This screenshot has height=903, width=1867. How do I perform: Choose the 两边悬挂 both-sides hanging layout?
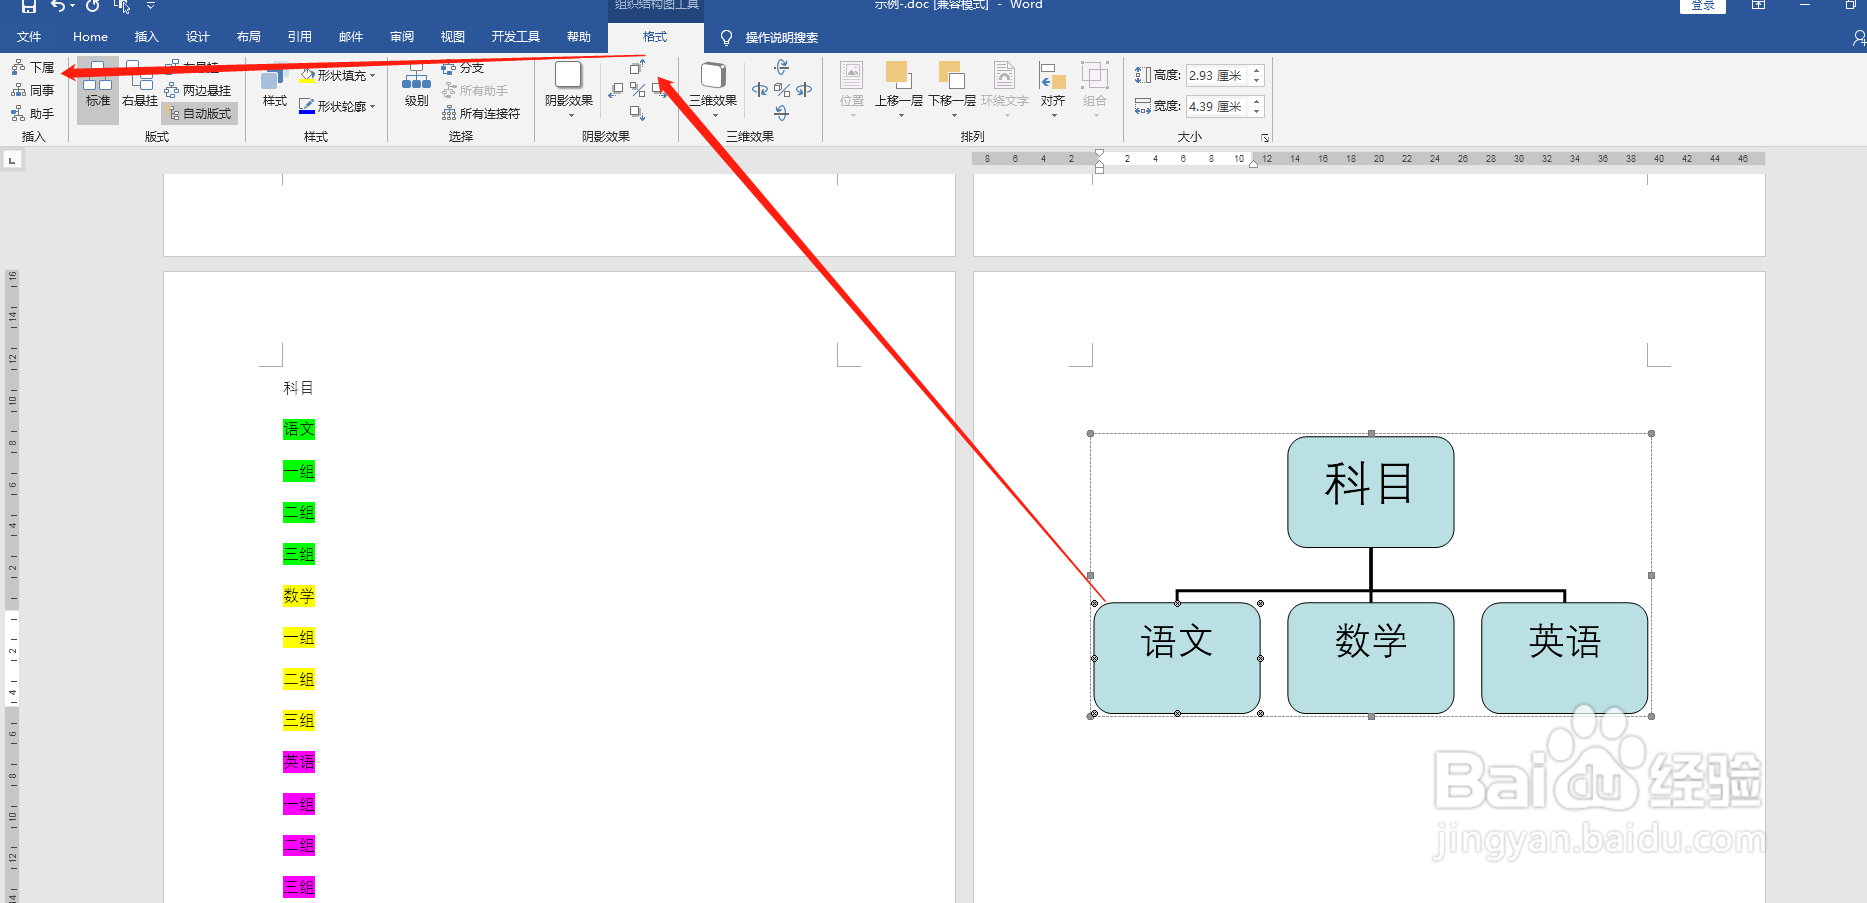click(198, 90)
